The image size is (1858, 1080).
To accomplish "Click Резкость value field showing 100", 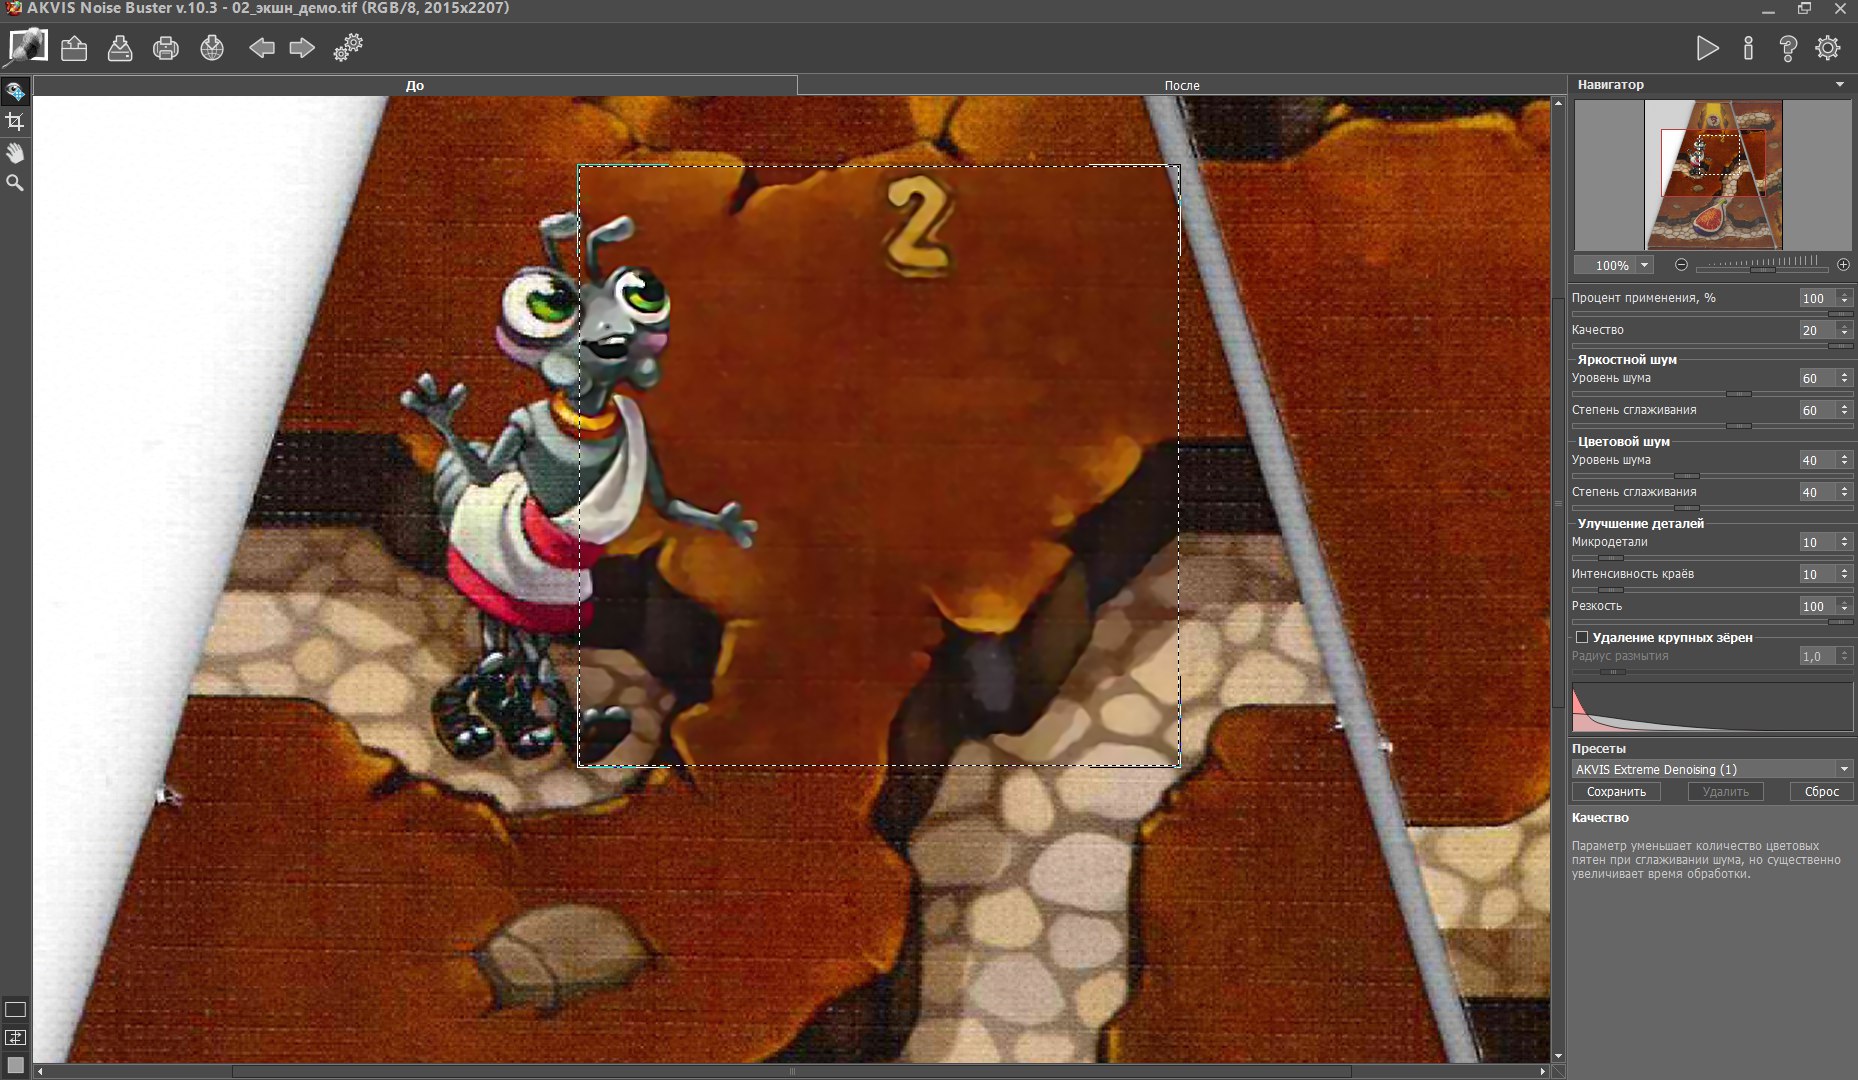I will [x=1818, y=606].
